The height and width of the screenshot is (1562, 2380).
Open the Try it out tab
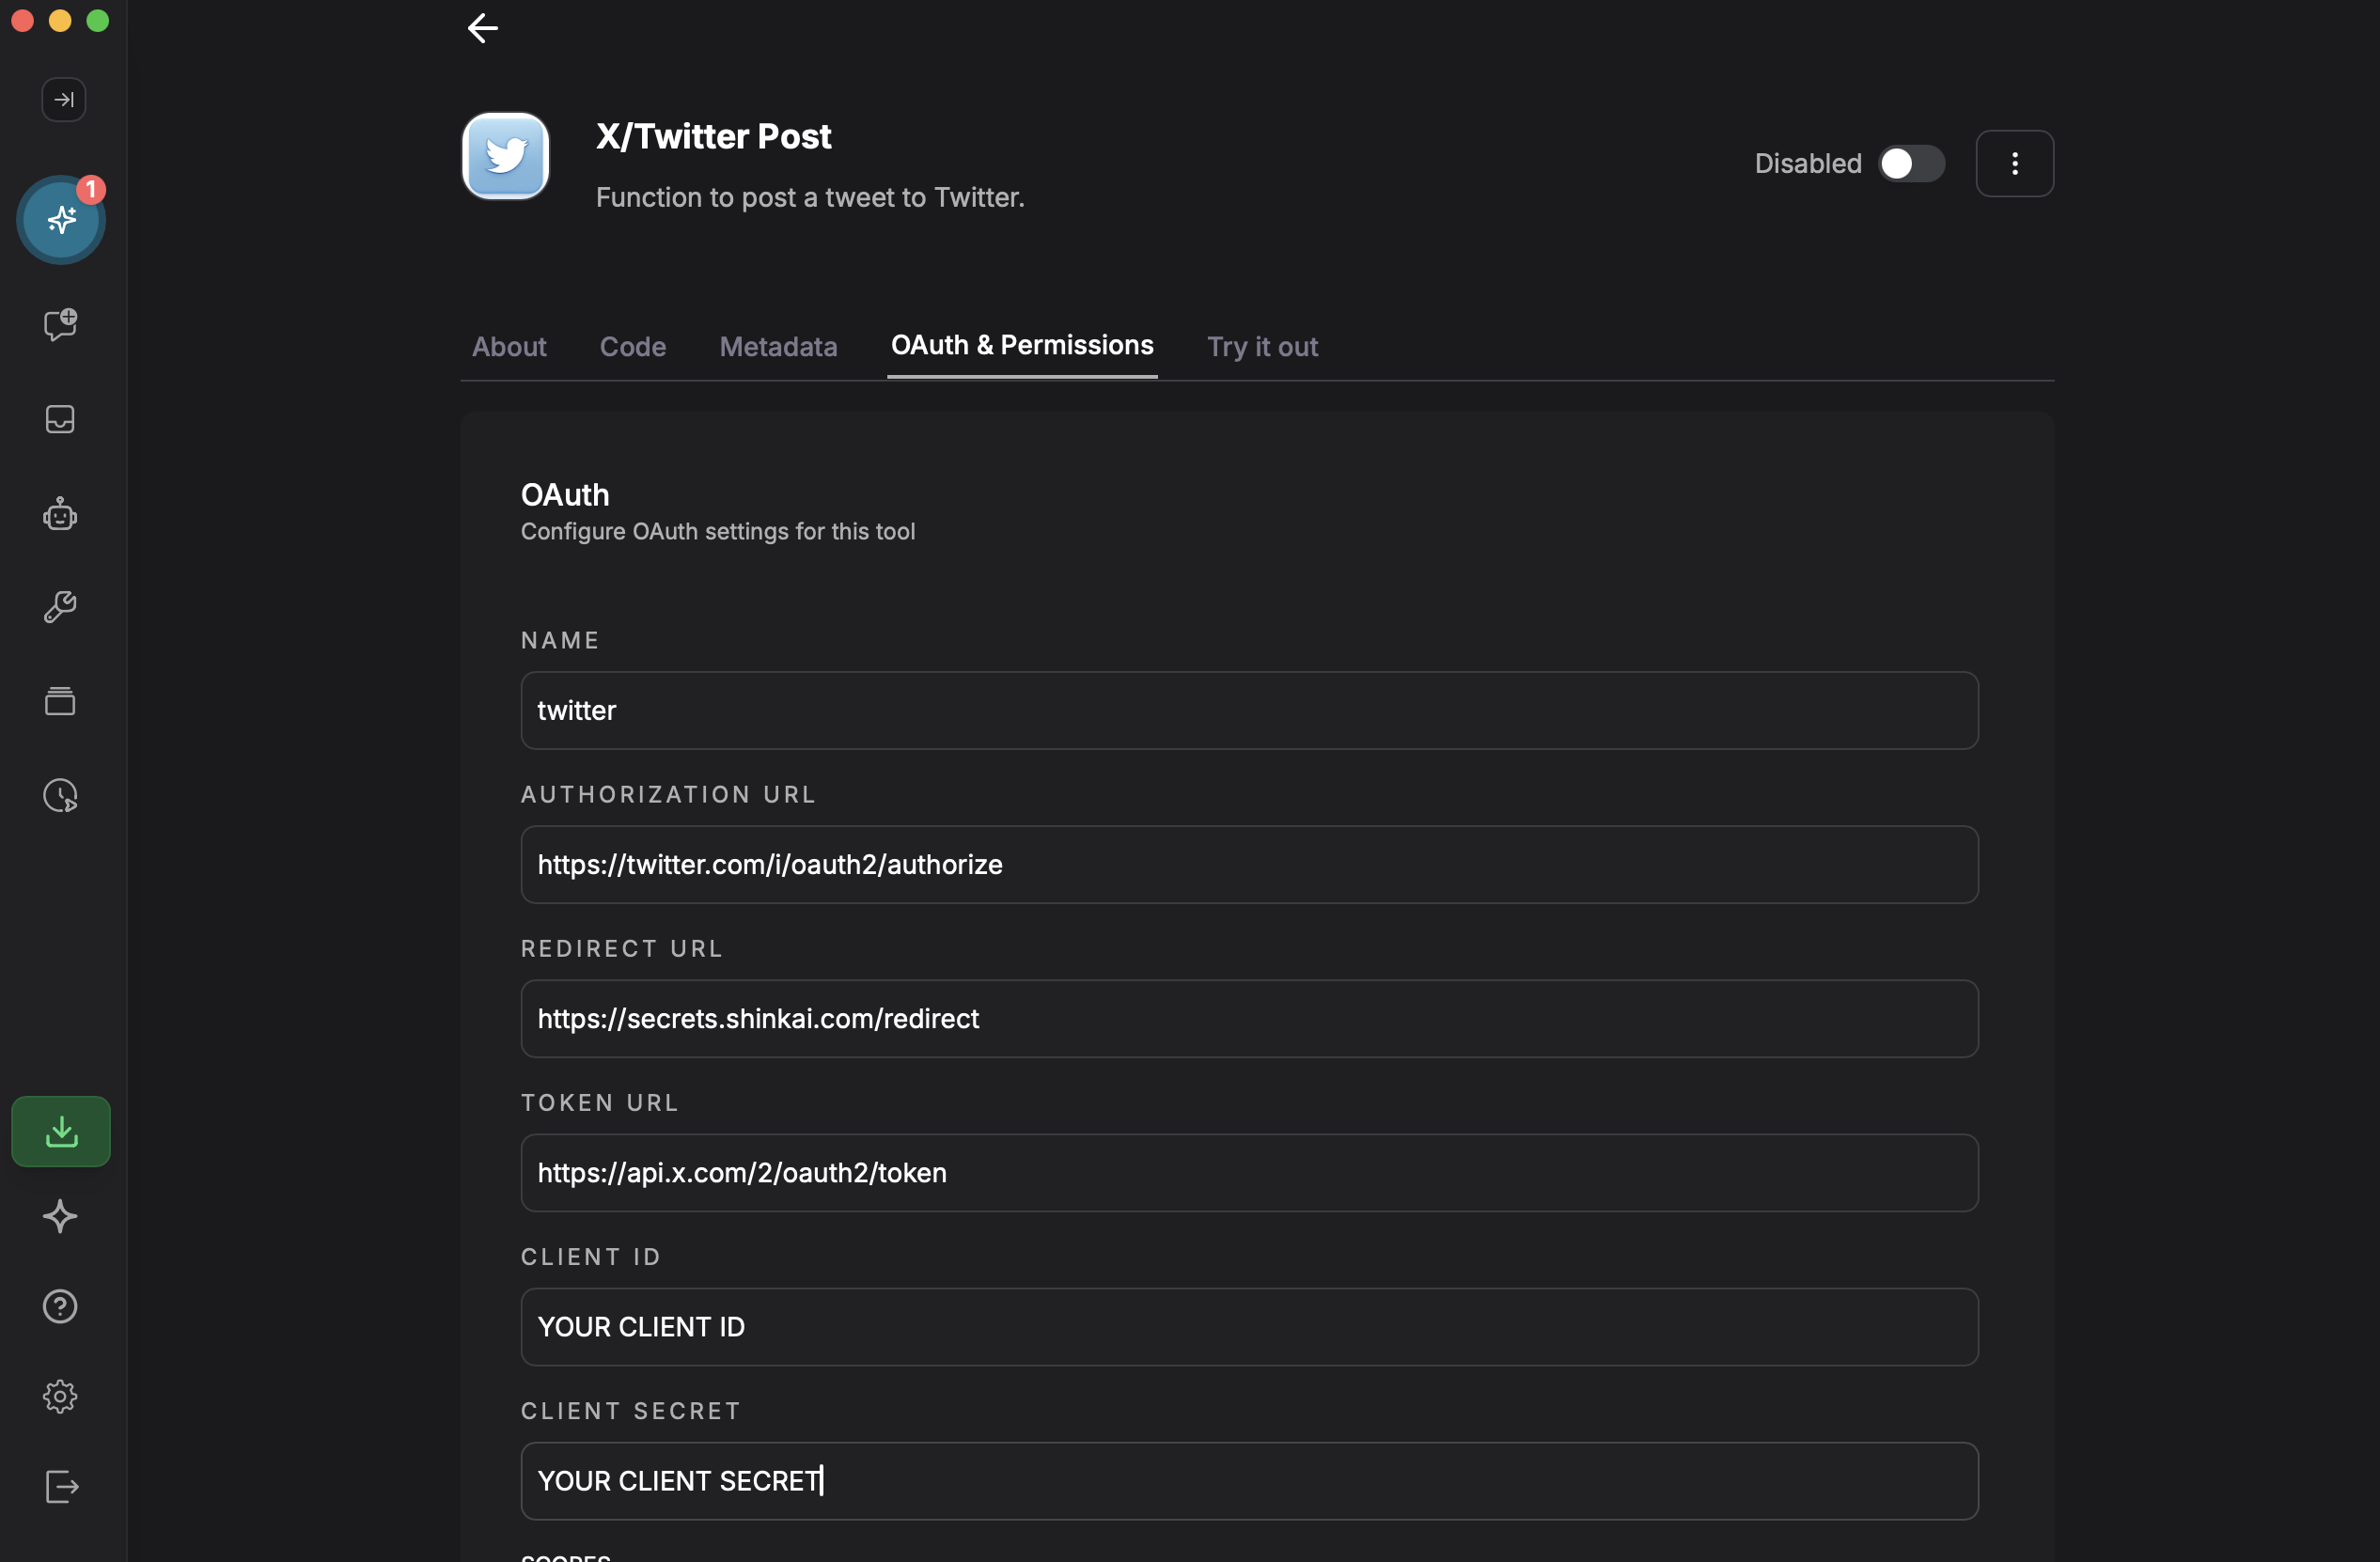[1262, 347]
